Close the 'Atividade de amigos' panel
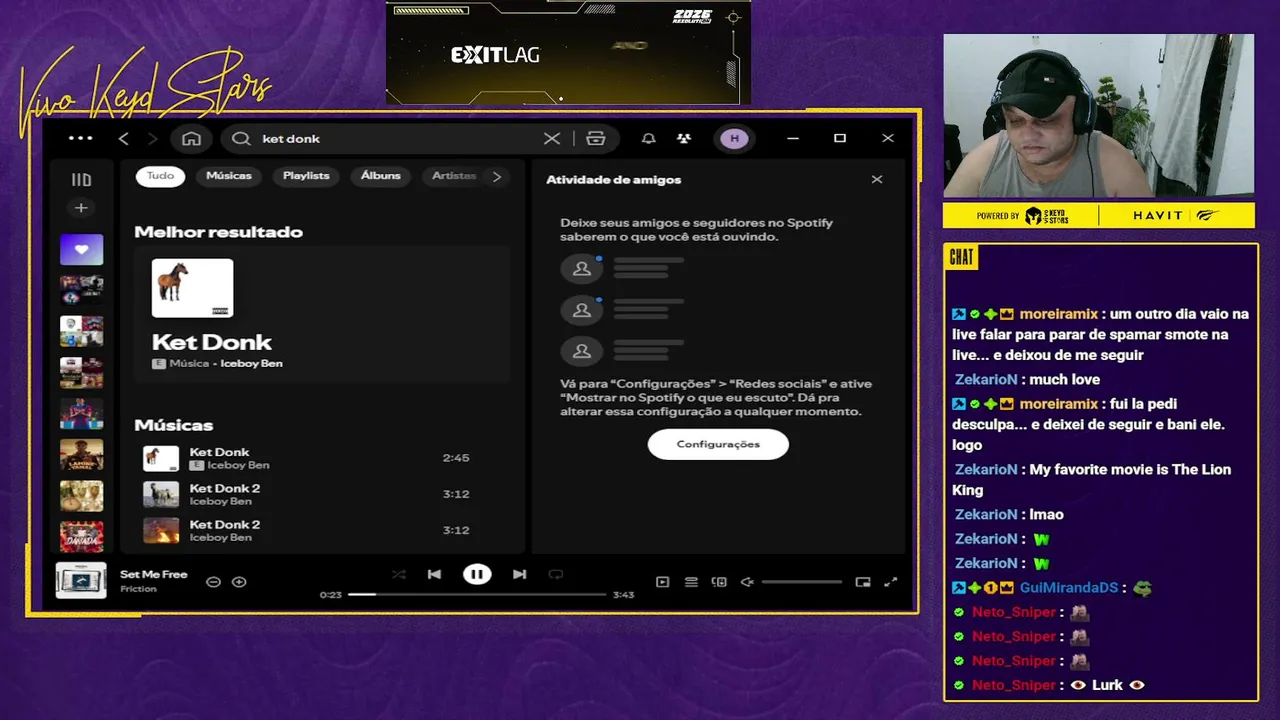 877,180
